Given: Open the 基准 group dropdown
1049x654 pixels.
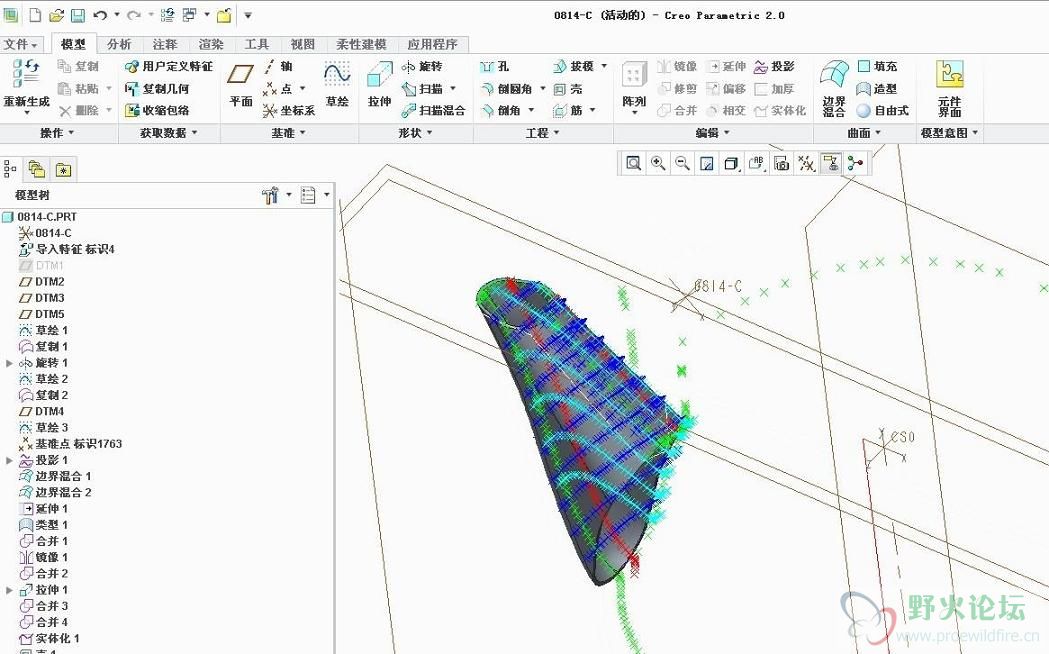Looking at the screenshot, I should [288, 133].
